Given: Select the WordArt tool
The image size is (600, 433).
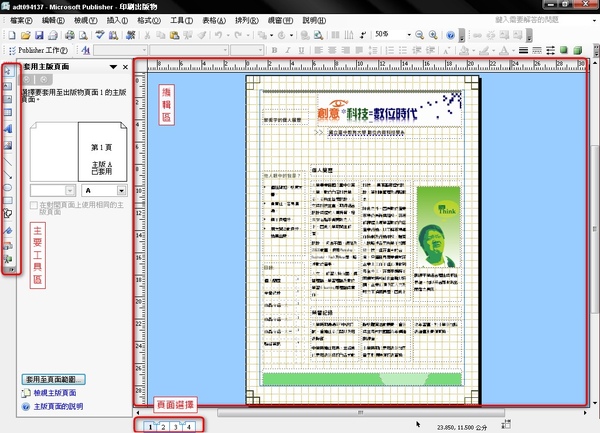Looking at the screenshot, I should [8, 129].
